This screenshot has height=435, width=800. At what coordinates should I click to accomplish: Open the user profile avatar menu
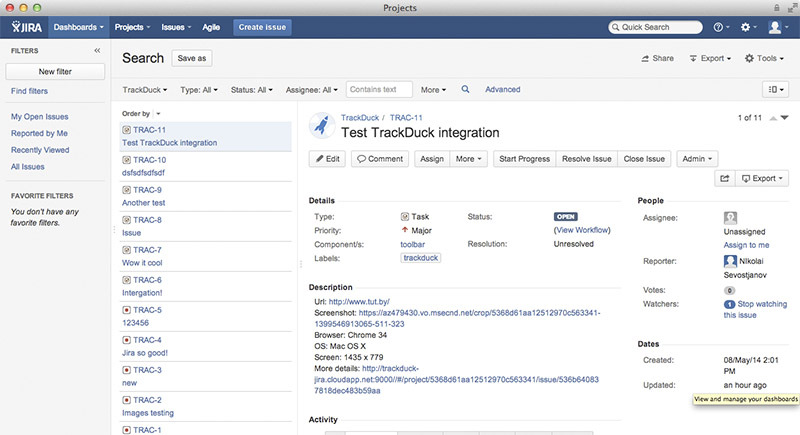pyautogui.click(x=778, y=27)
